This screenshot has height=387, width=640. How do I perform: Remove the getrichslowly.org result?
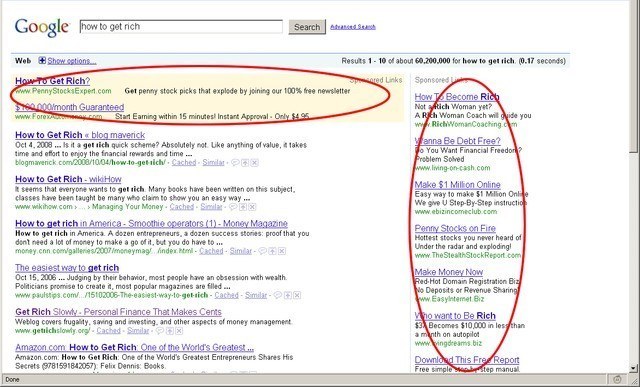179,331
